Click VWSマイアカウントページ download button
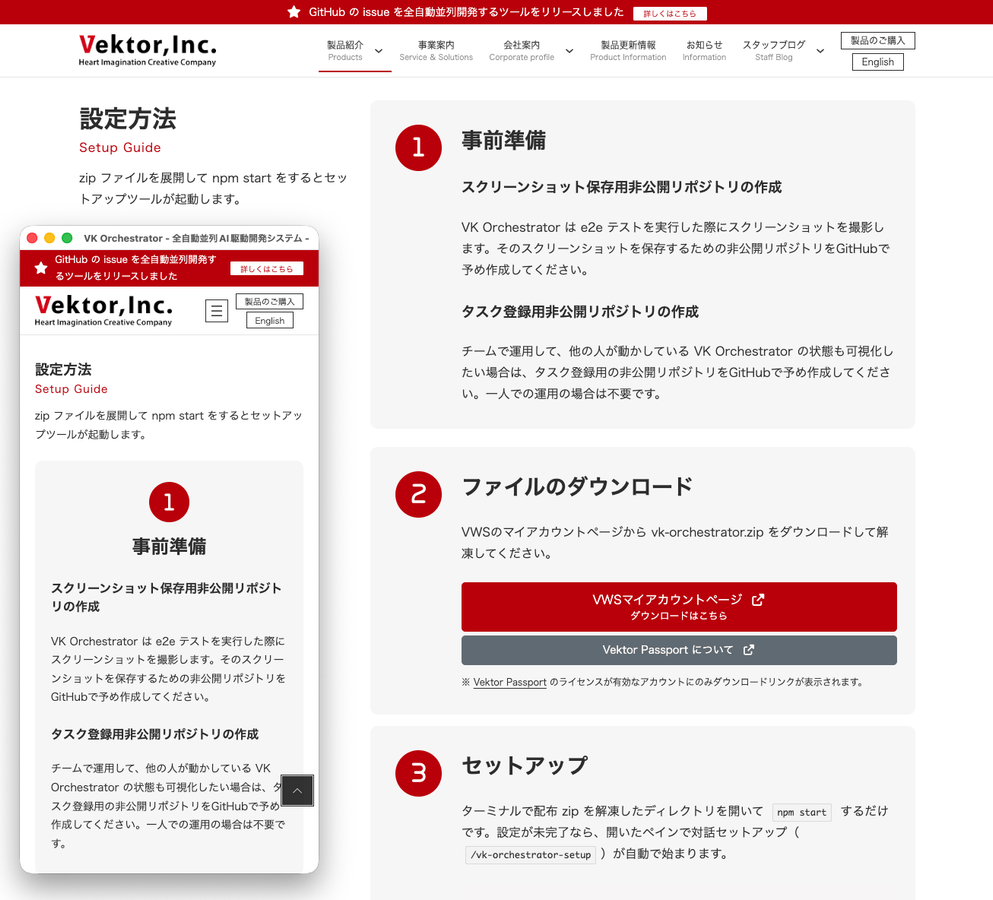 pos(679,606)
